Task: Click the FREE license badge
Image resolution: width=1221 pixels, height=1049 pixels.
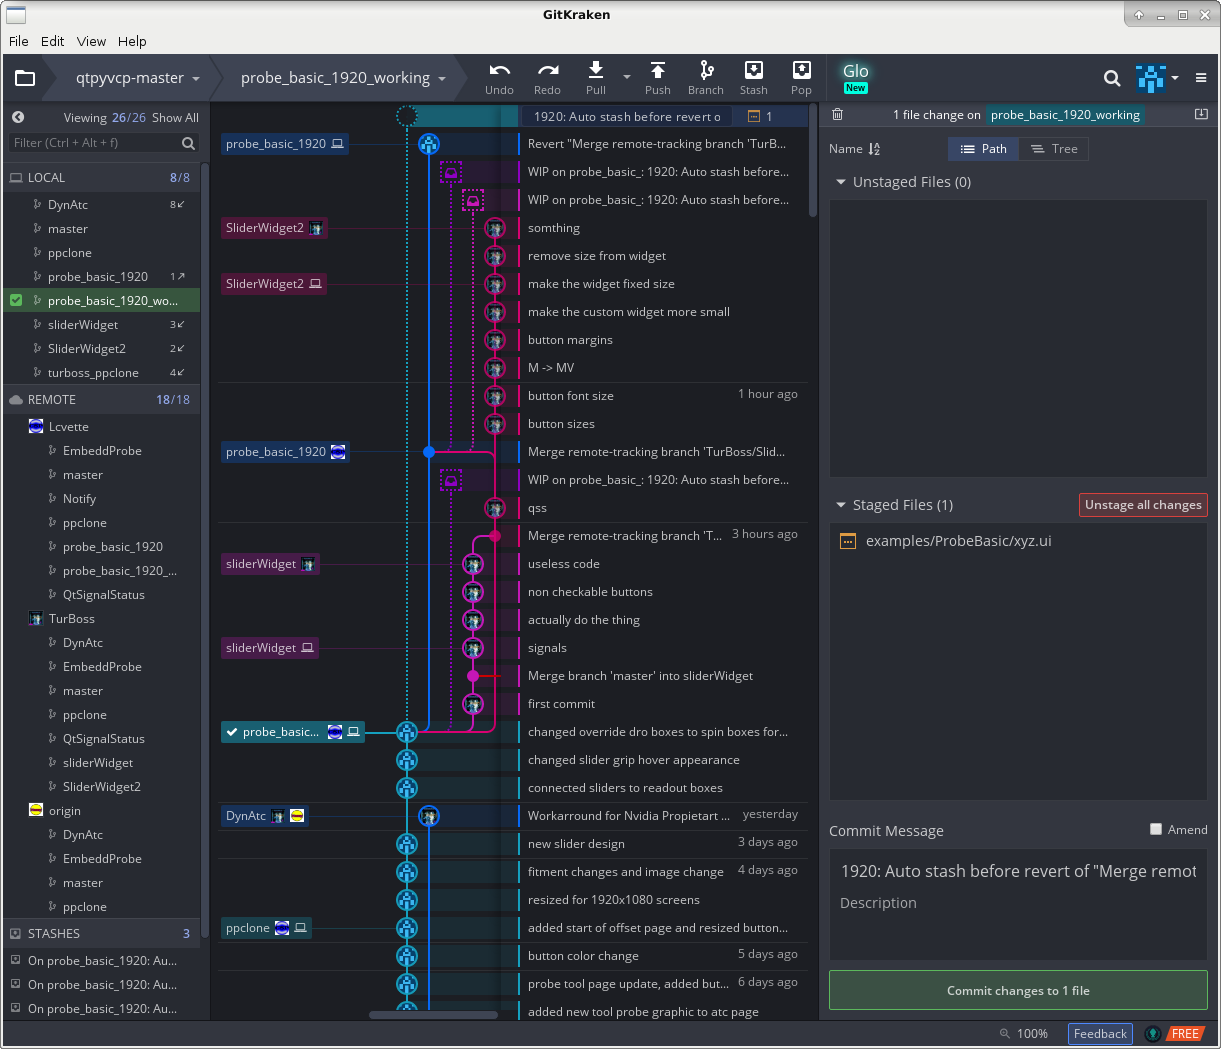Action: point(1185,1034)
